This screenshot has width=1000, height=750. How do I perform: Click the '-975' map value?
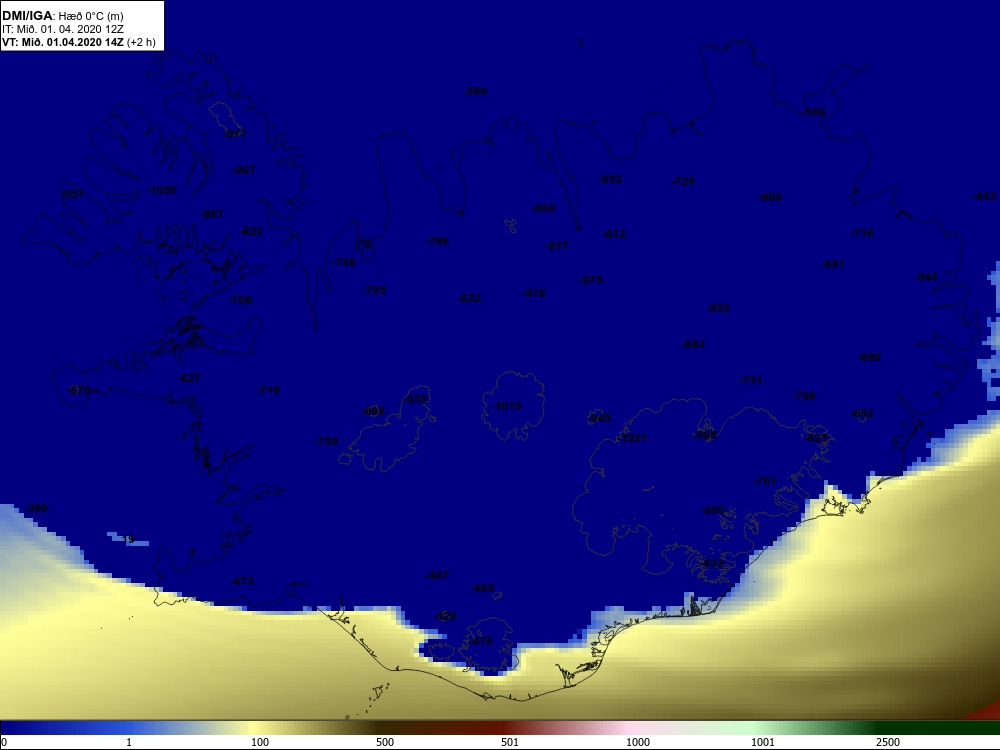coord(591,280)
